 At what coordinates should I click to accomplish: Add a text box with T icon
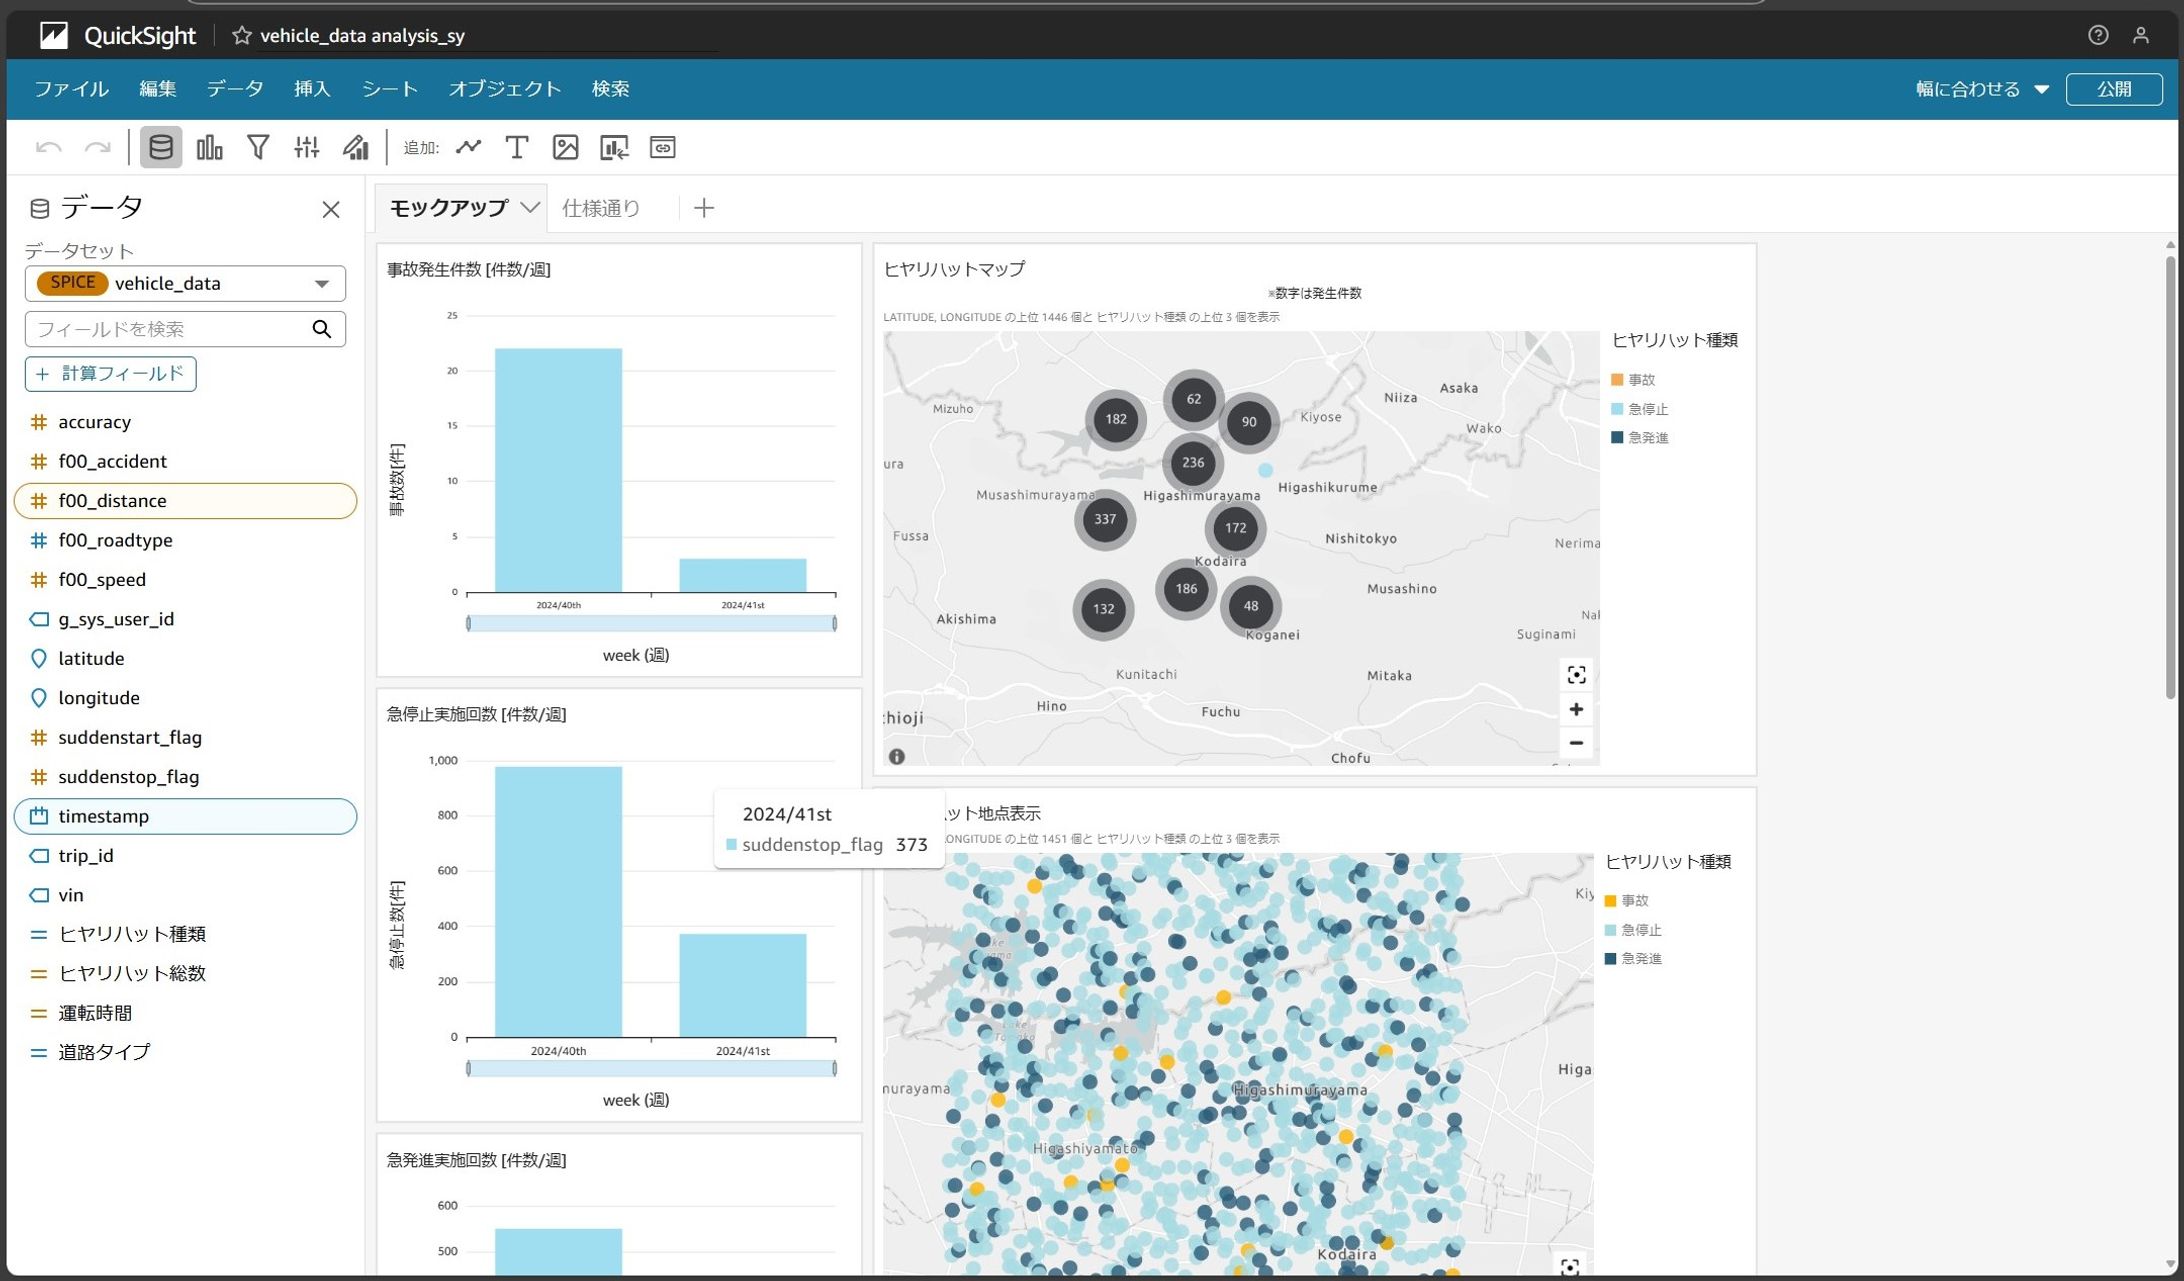[x=516, y=148]
